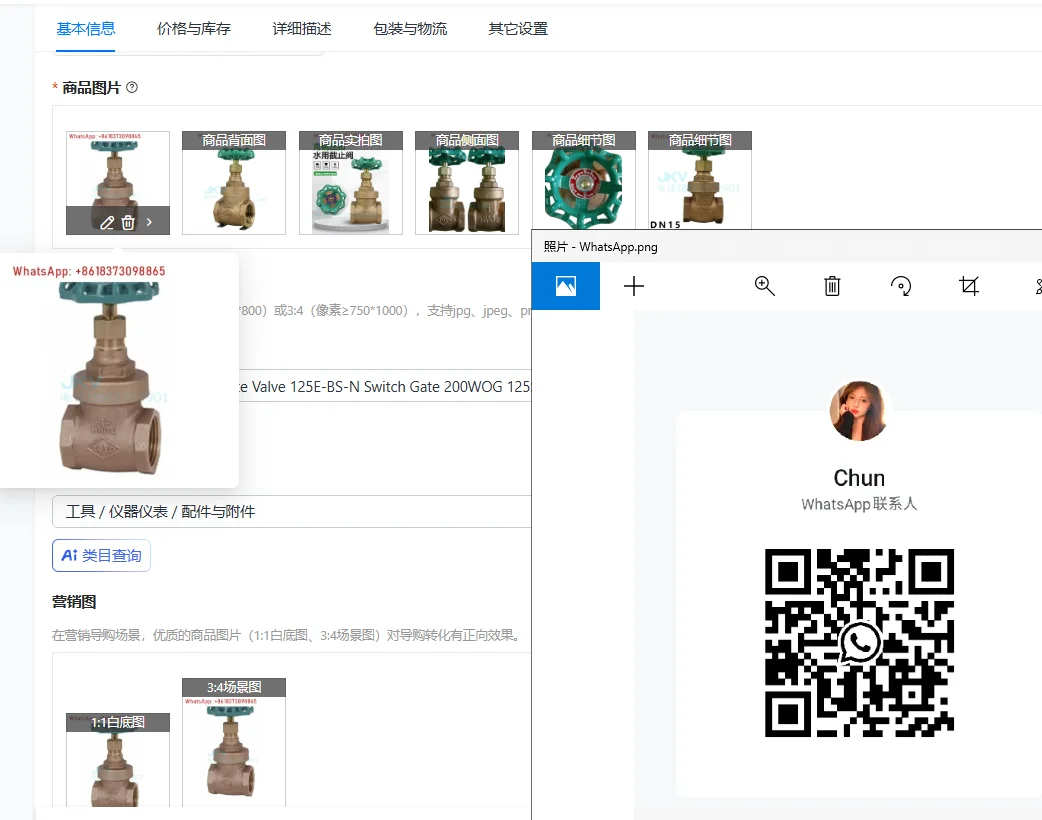This screenshot has height=820, width=1042.
Task: Select the 3:4场景图 marketing image
Action: click(x=234, y=742)
